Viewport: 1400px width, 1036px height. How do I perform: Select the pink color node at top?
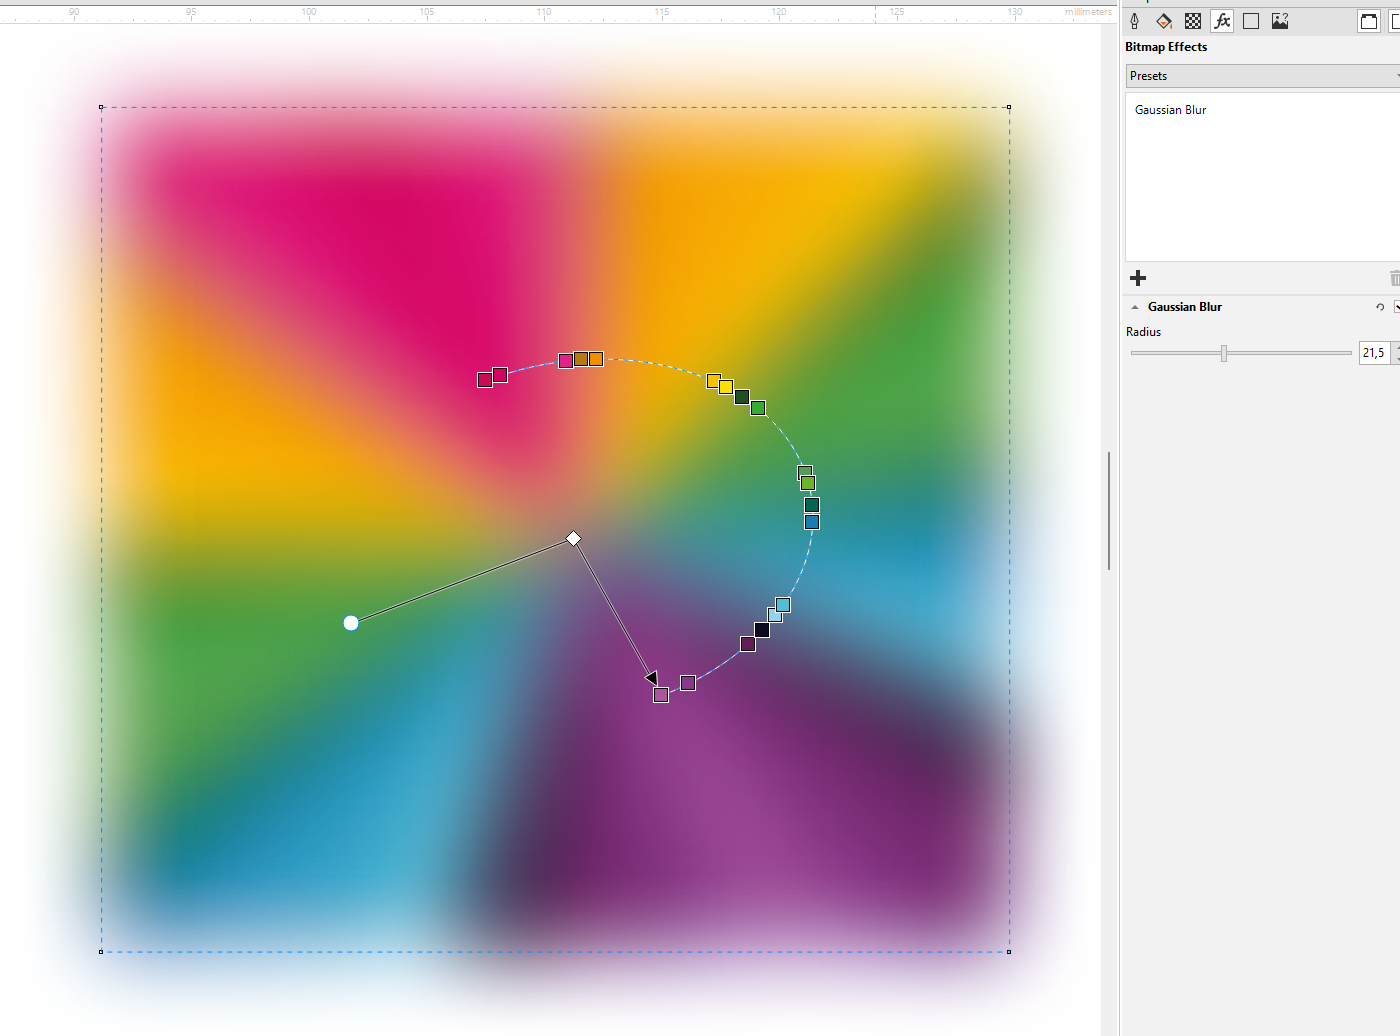click(566, 361)
